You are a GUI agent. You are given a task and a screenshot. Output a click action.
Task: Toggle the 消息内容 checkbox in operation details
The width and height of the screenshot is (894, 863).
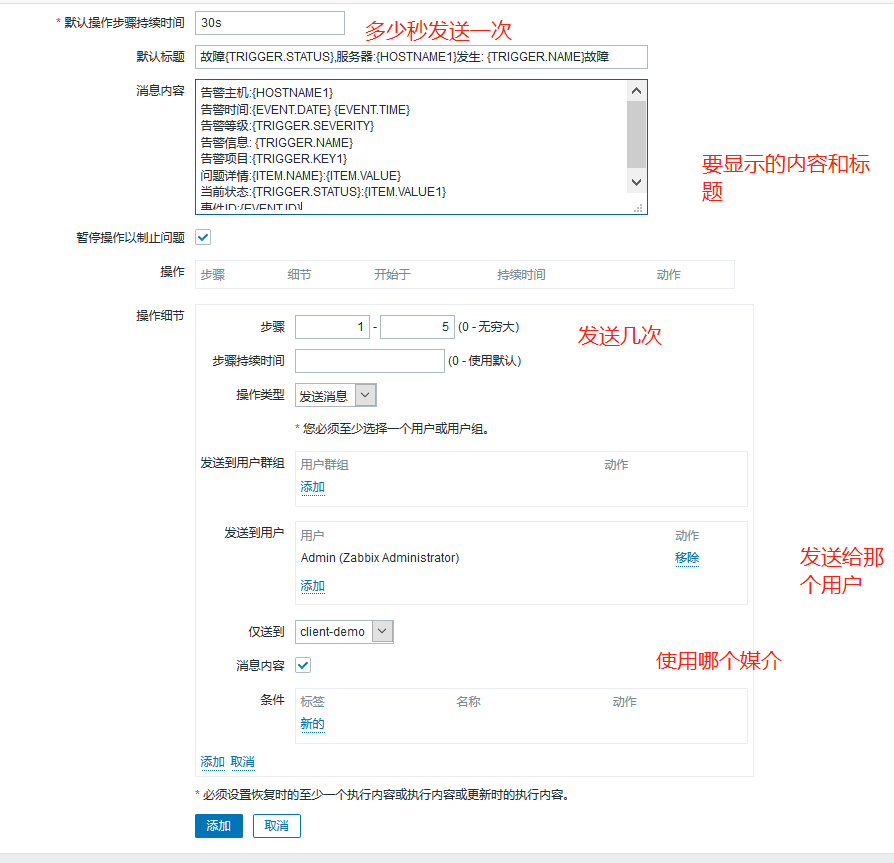click(x=302, y=664)
